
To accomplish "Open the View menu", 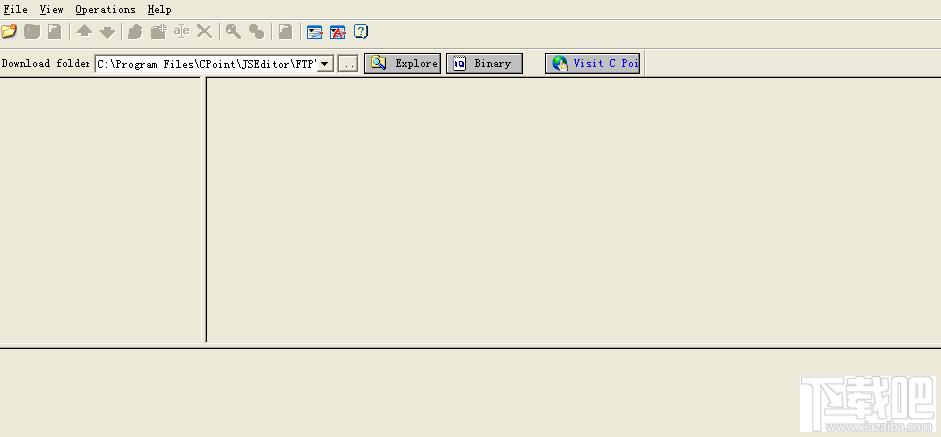I will (52, 10).
